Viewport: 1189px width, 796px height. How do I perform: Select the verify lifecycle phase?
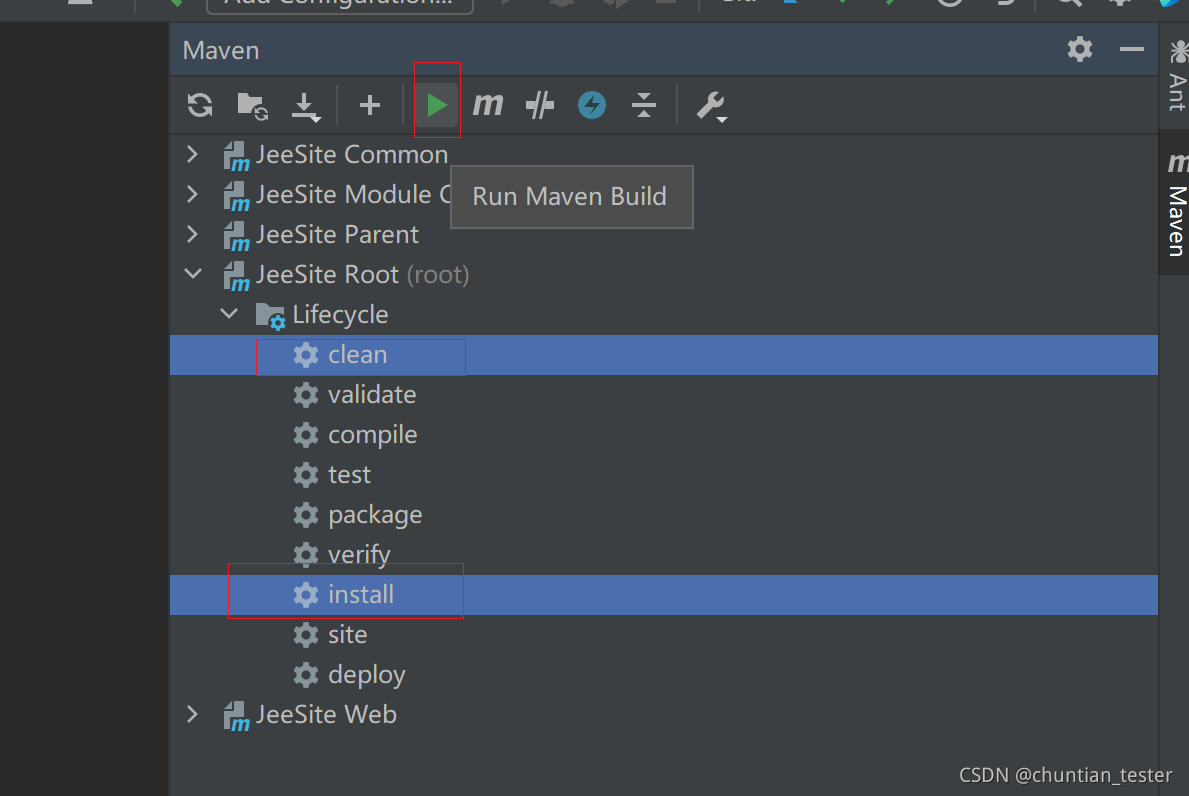tap(664, 555)
